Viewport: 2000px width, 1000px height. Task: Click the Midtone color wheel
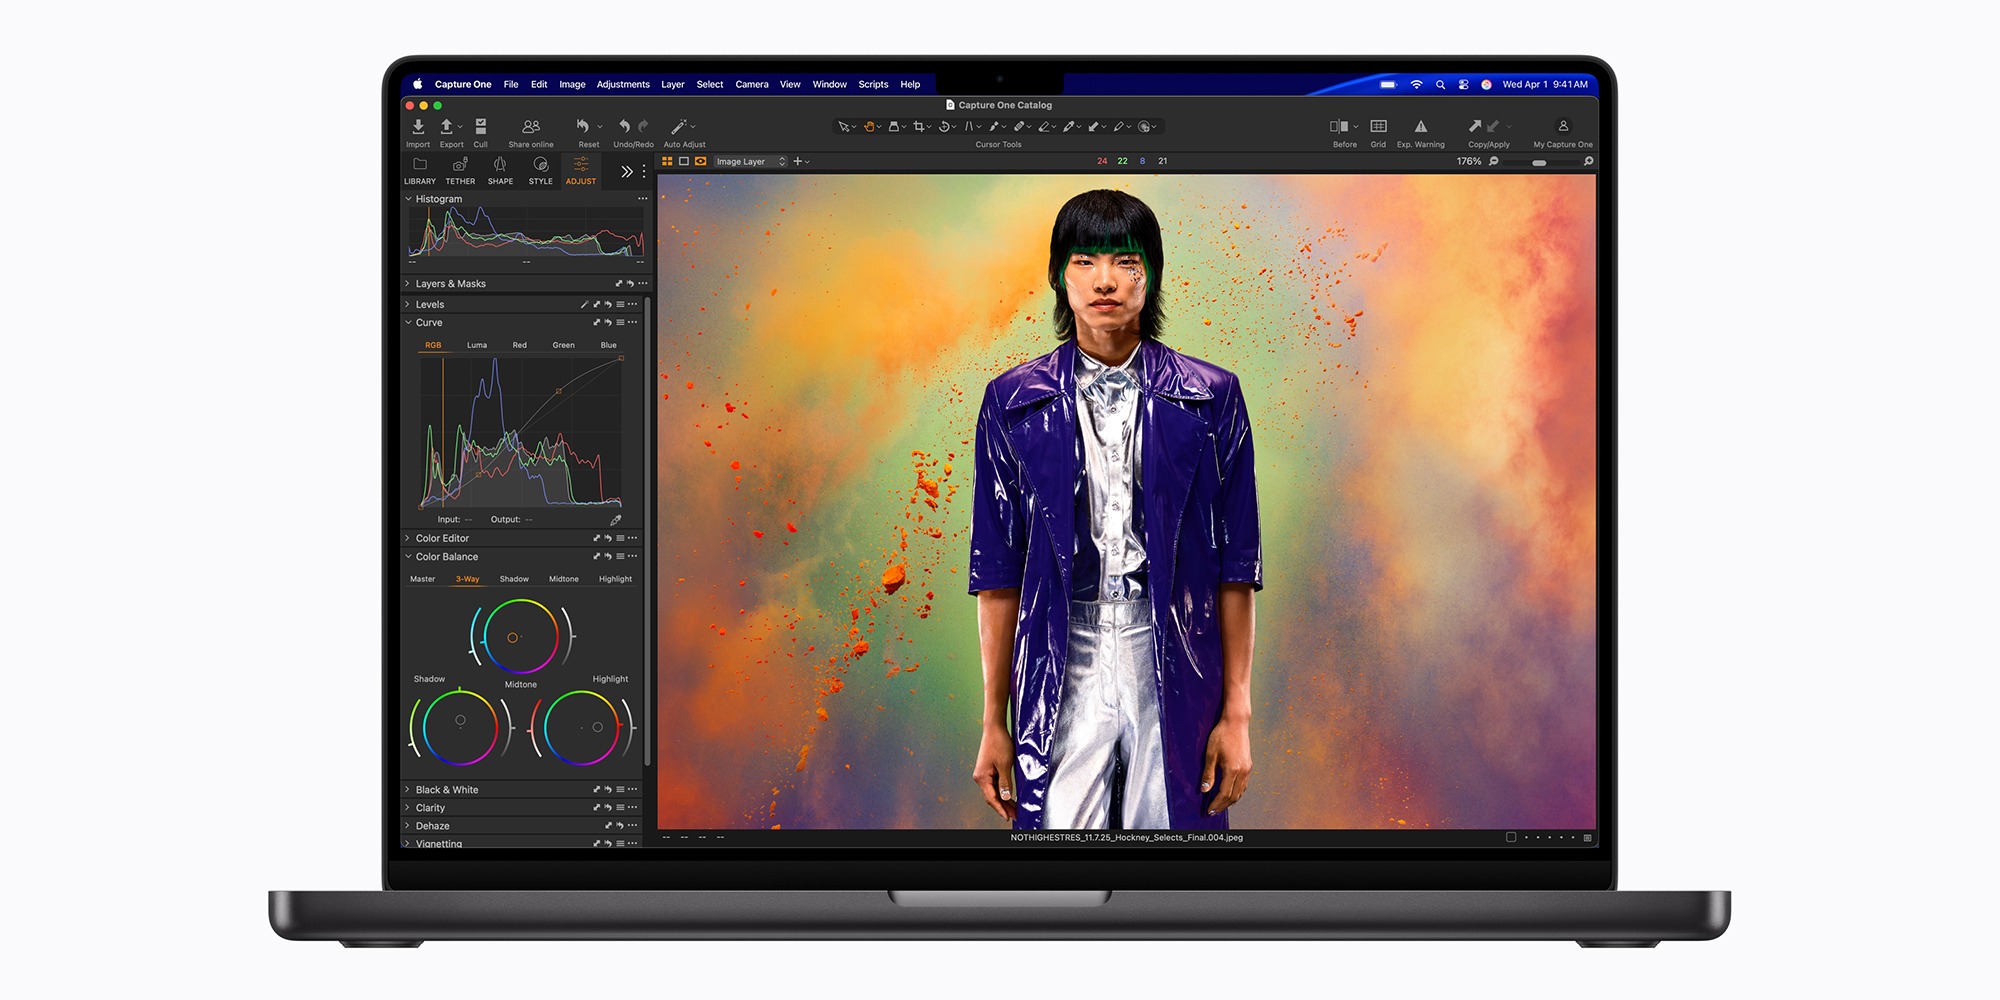click(x=520, y=637)
